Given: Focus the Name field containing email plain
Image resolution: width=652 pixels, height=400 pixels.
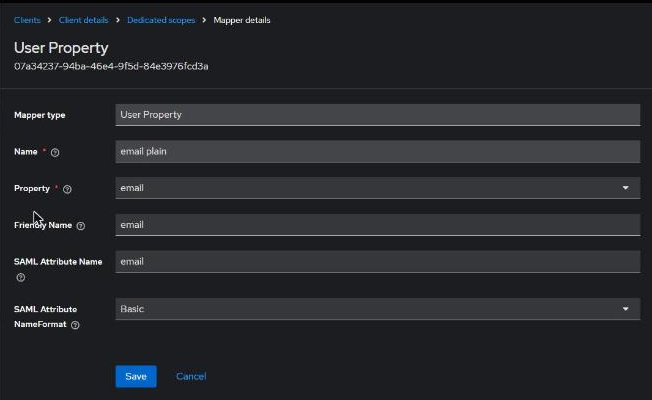Looking at the screenshot, I should pyautogui.click(x=378, y=151).
